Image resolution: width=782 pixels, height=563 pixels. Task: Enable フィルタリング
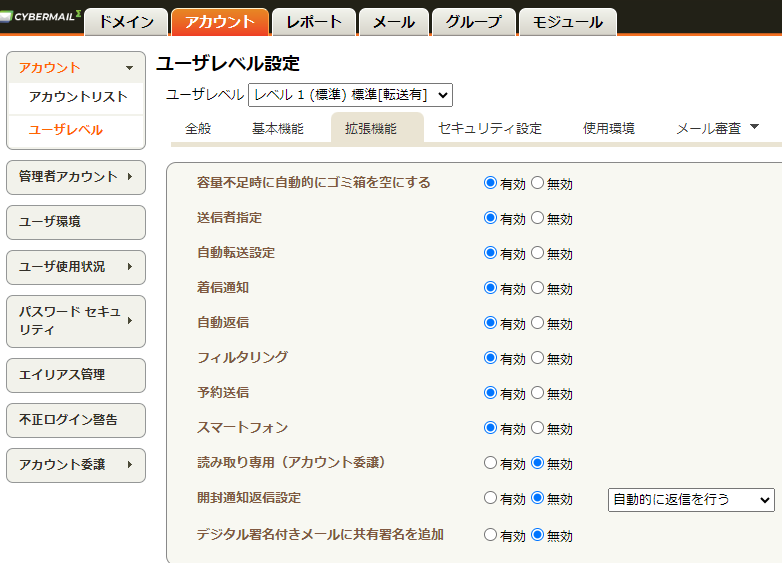(490, 358)
